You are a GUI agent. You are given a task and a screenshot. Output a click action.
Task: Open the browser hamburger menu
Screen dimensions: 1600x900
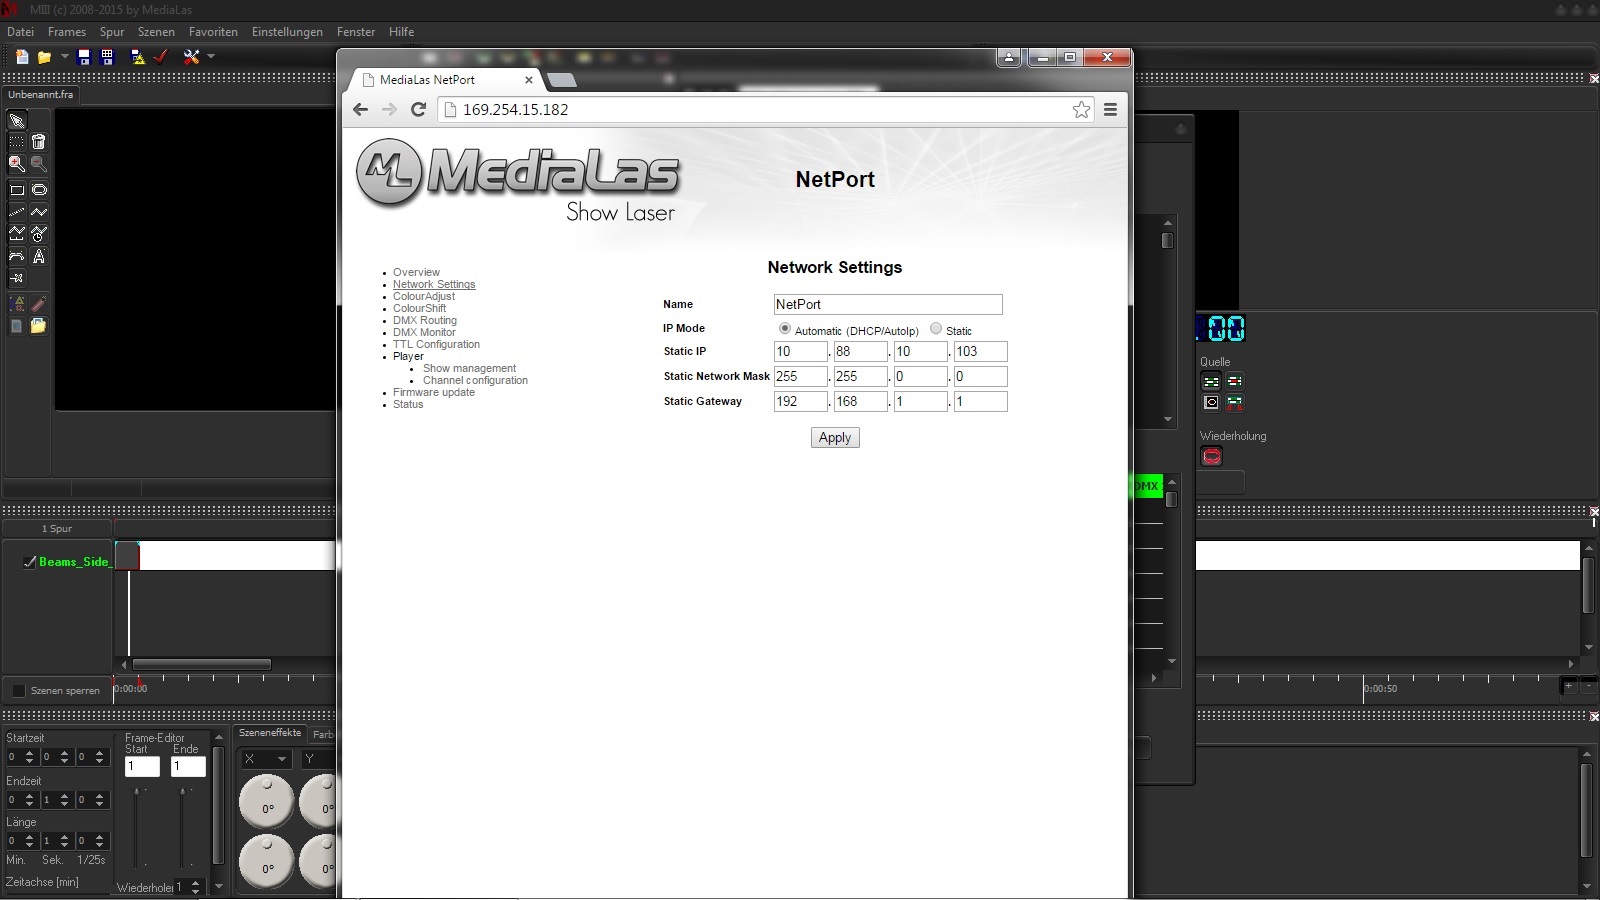(x=1110, y=110)
